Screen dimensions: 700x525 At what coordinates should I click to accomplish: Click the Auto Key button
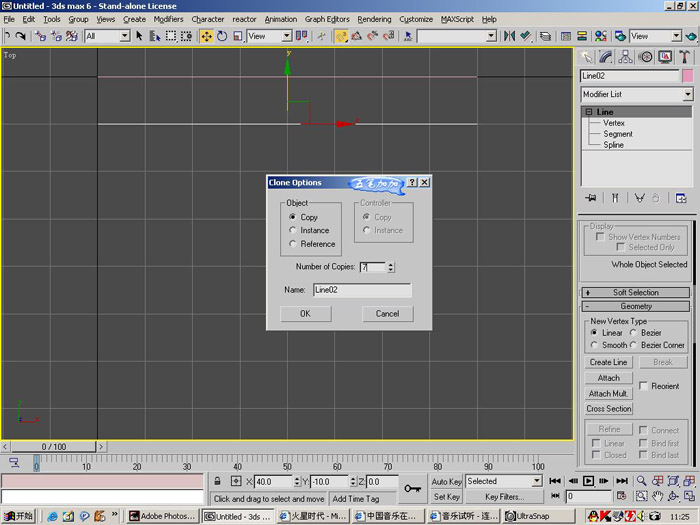tap(446, 482)
